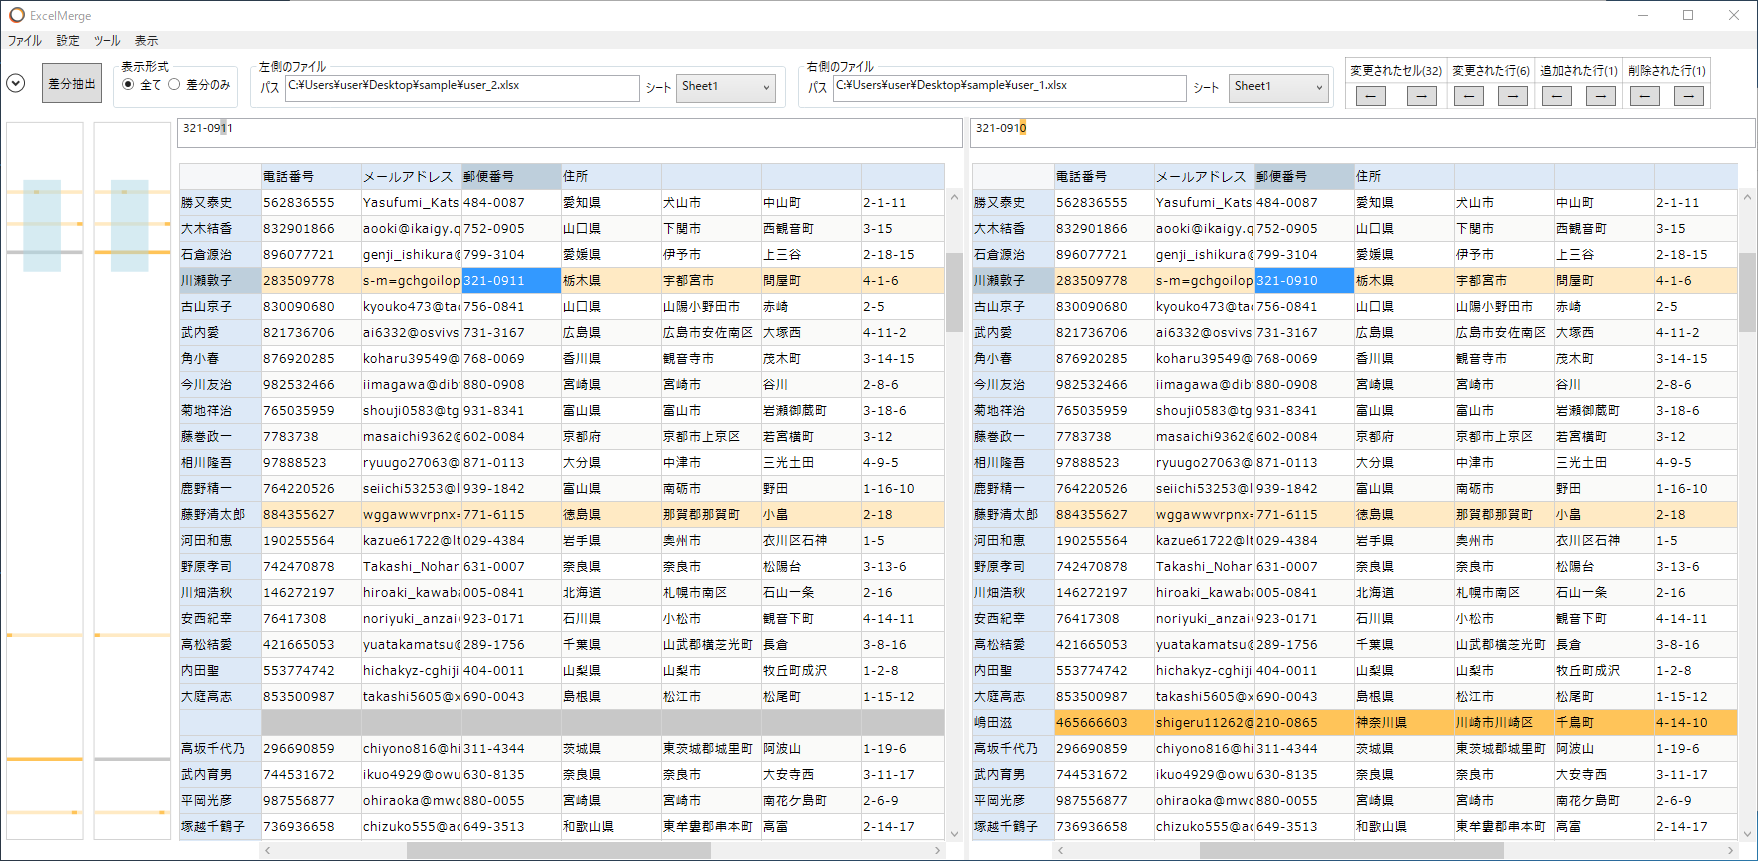Go to previous changed cell (変更されたセル)
The image size is (1758, 861).
[1370, 96]
